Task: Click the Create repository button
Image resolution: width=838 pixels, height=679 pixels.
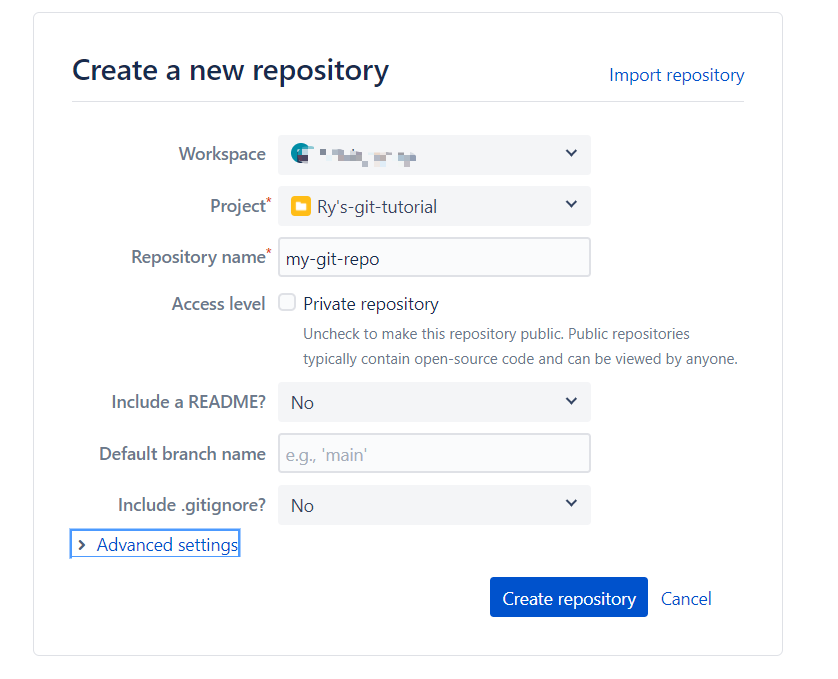Action: [569, 597]
